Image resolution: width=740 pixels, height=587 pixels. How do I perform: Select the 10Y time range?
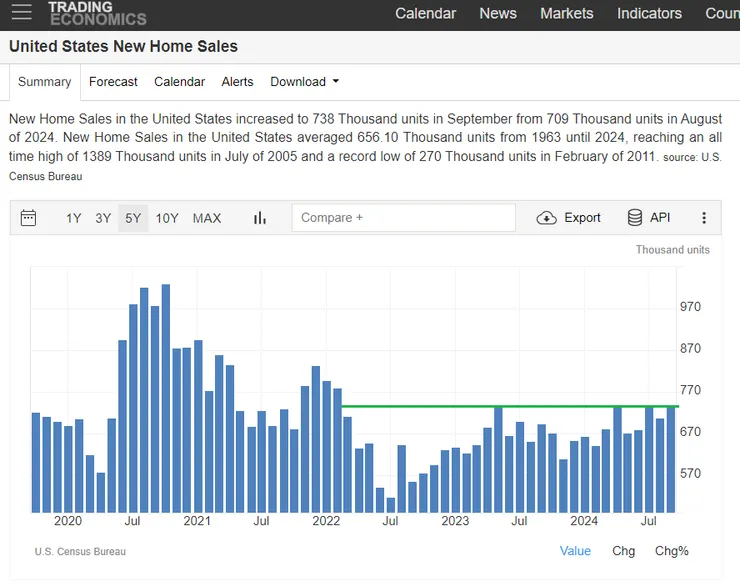167,218
